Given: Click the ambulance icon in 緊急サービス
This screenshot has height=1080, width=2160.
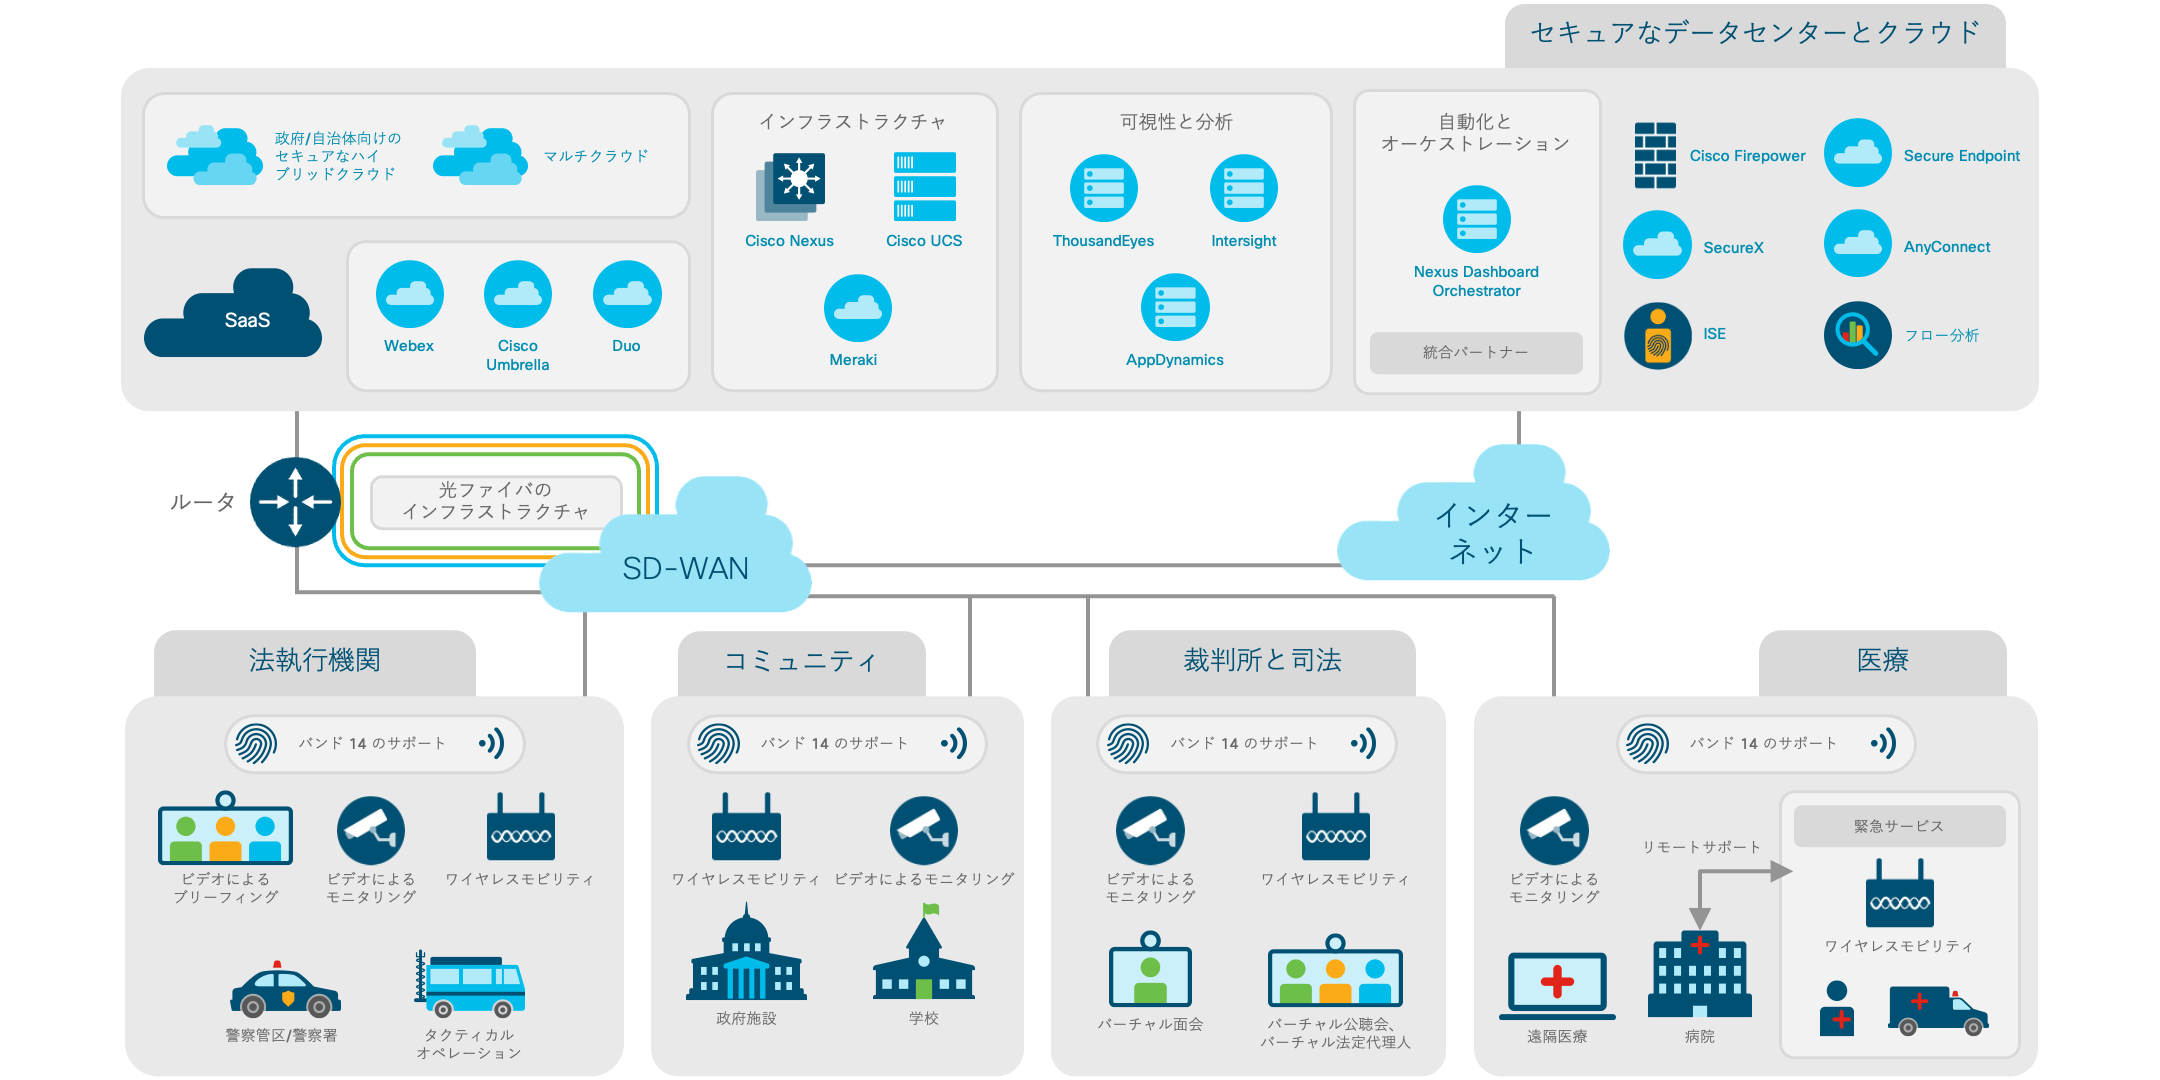Looking at the screenshot, I should pyautogui.click(x=1938, y=1011).
